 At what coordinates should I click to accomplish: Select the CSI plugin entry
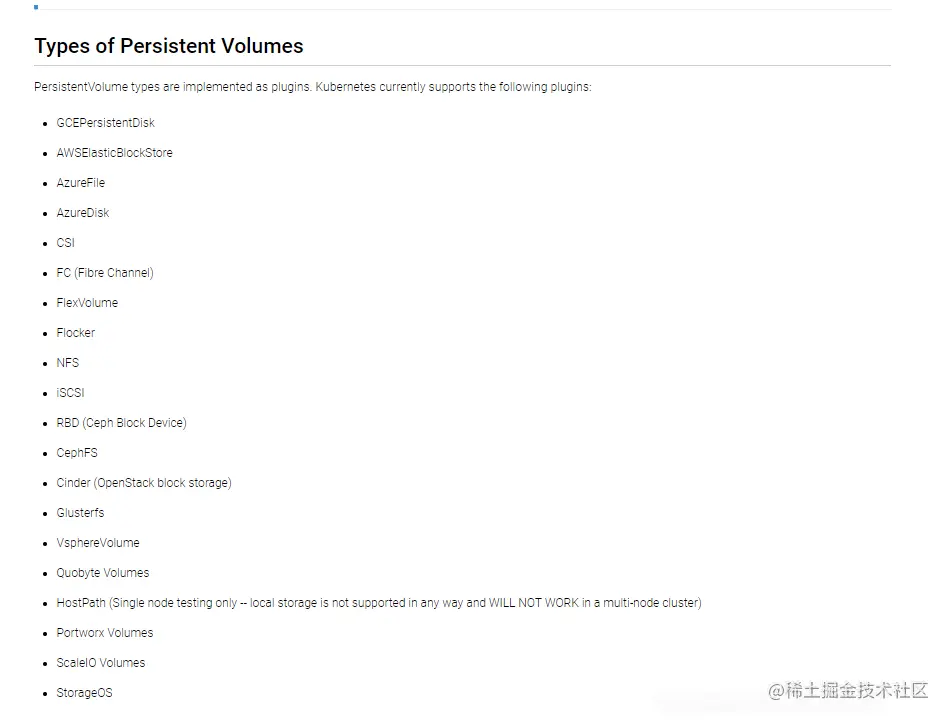[x=65, y=243]
